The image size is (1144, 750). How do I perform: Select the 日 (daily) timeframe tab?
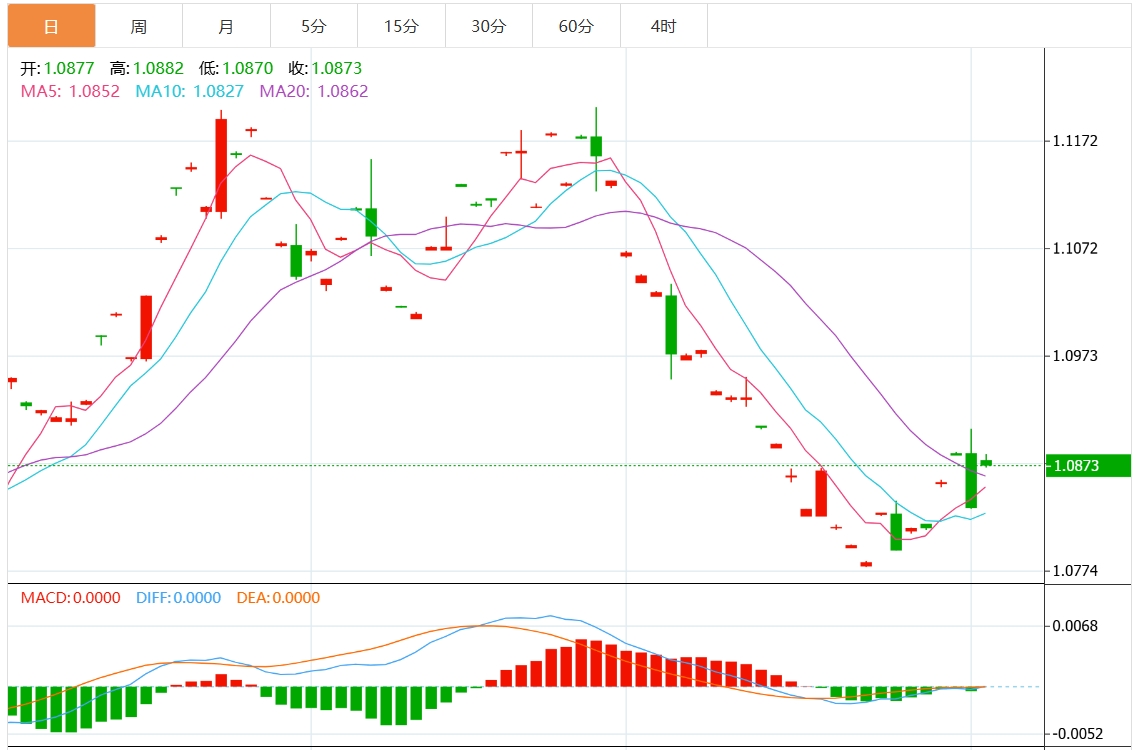coord(51,26)
